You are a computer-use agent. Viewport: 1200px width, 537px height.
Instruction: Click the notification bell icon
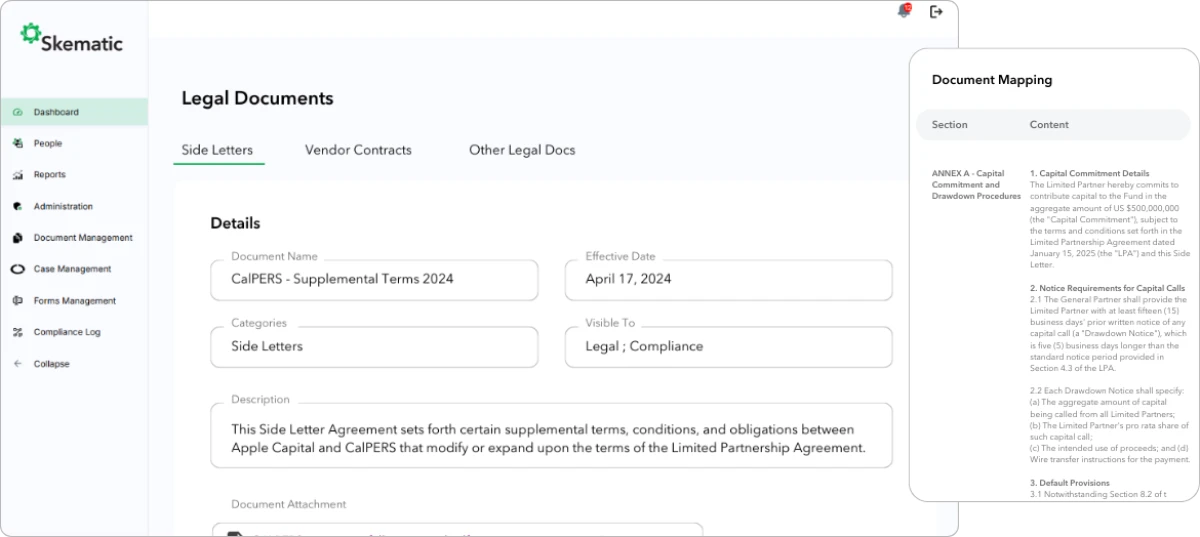point(904,12)
